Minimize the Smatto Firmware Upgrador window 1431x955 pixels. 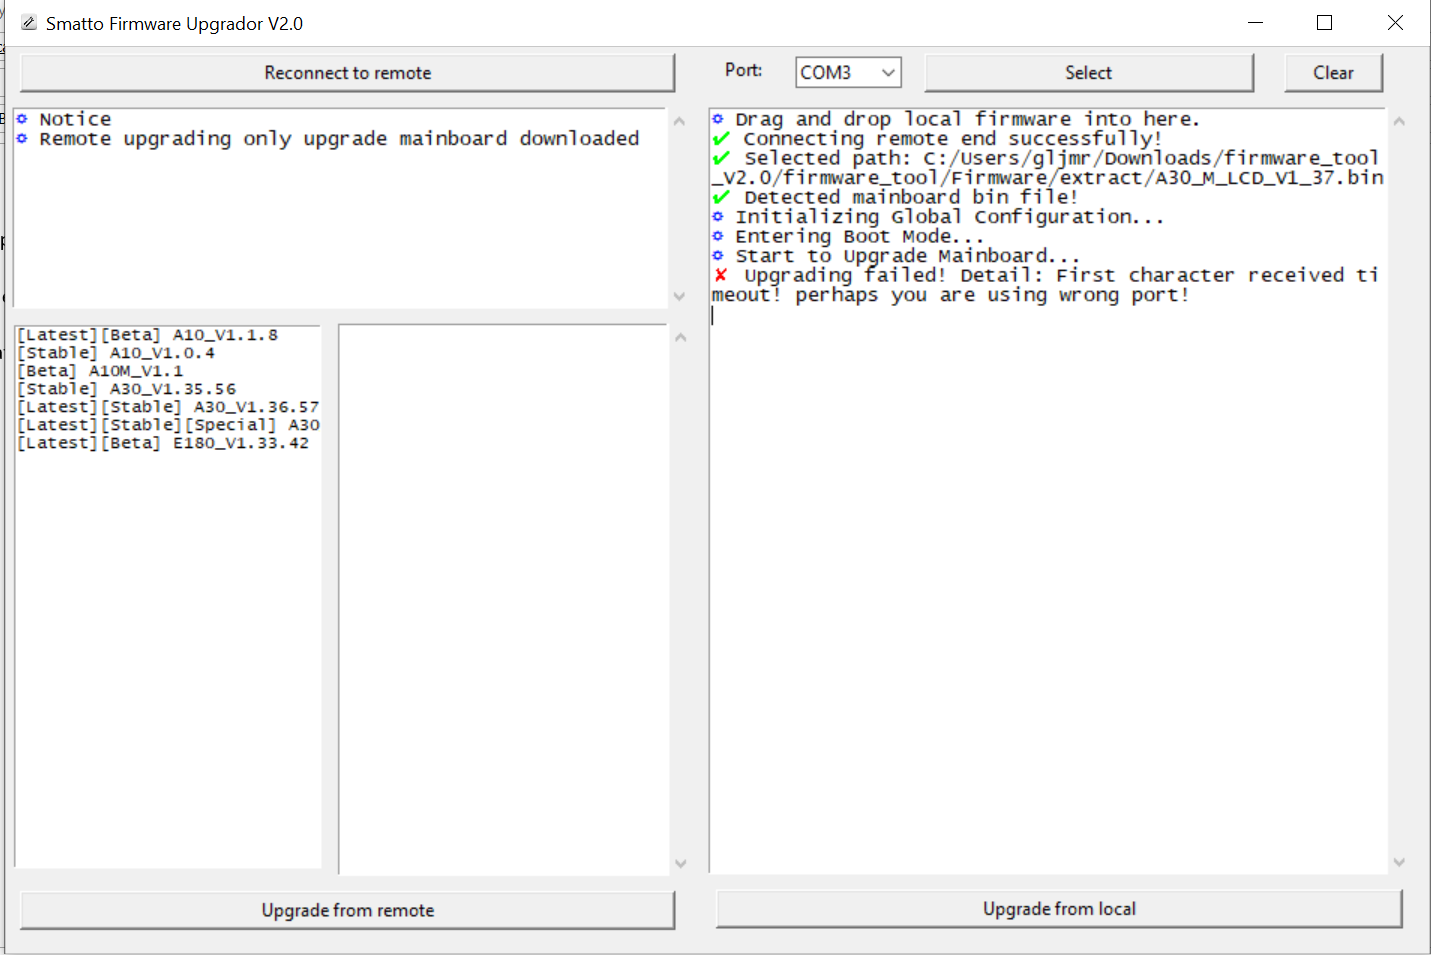pos(1256,23)
